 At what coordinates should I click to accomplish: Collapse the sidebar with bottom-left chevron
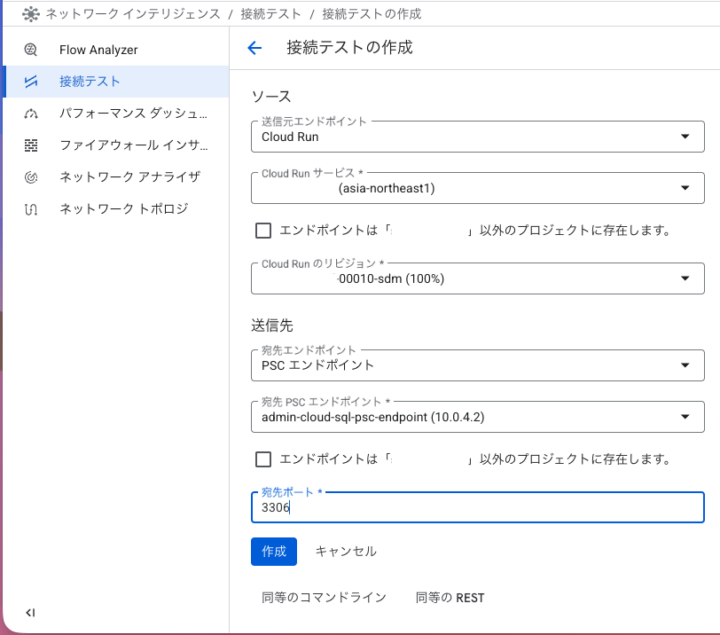point(30,612)
